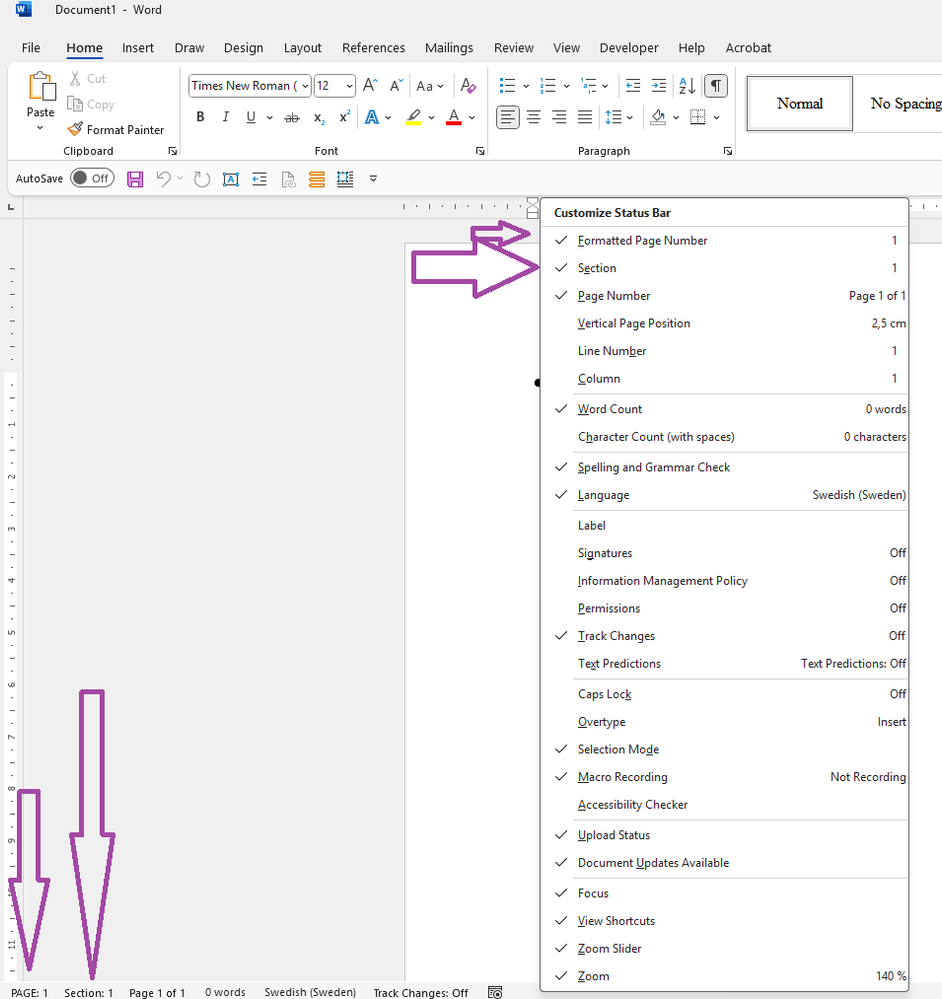Apply Italic formatting from ribbon

tap(225, 118)
